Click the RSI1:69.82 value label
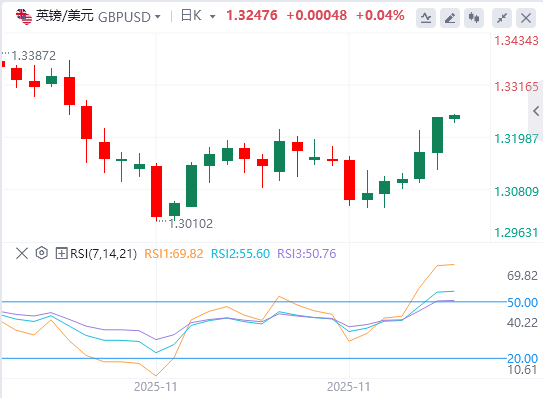The width and height of the screenshot is (543, 398). point(174,254)
